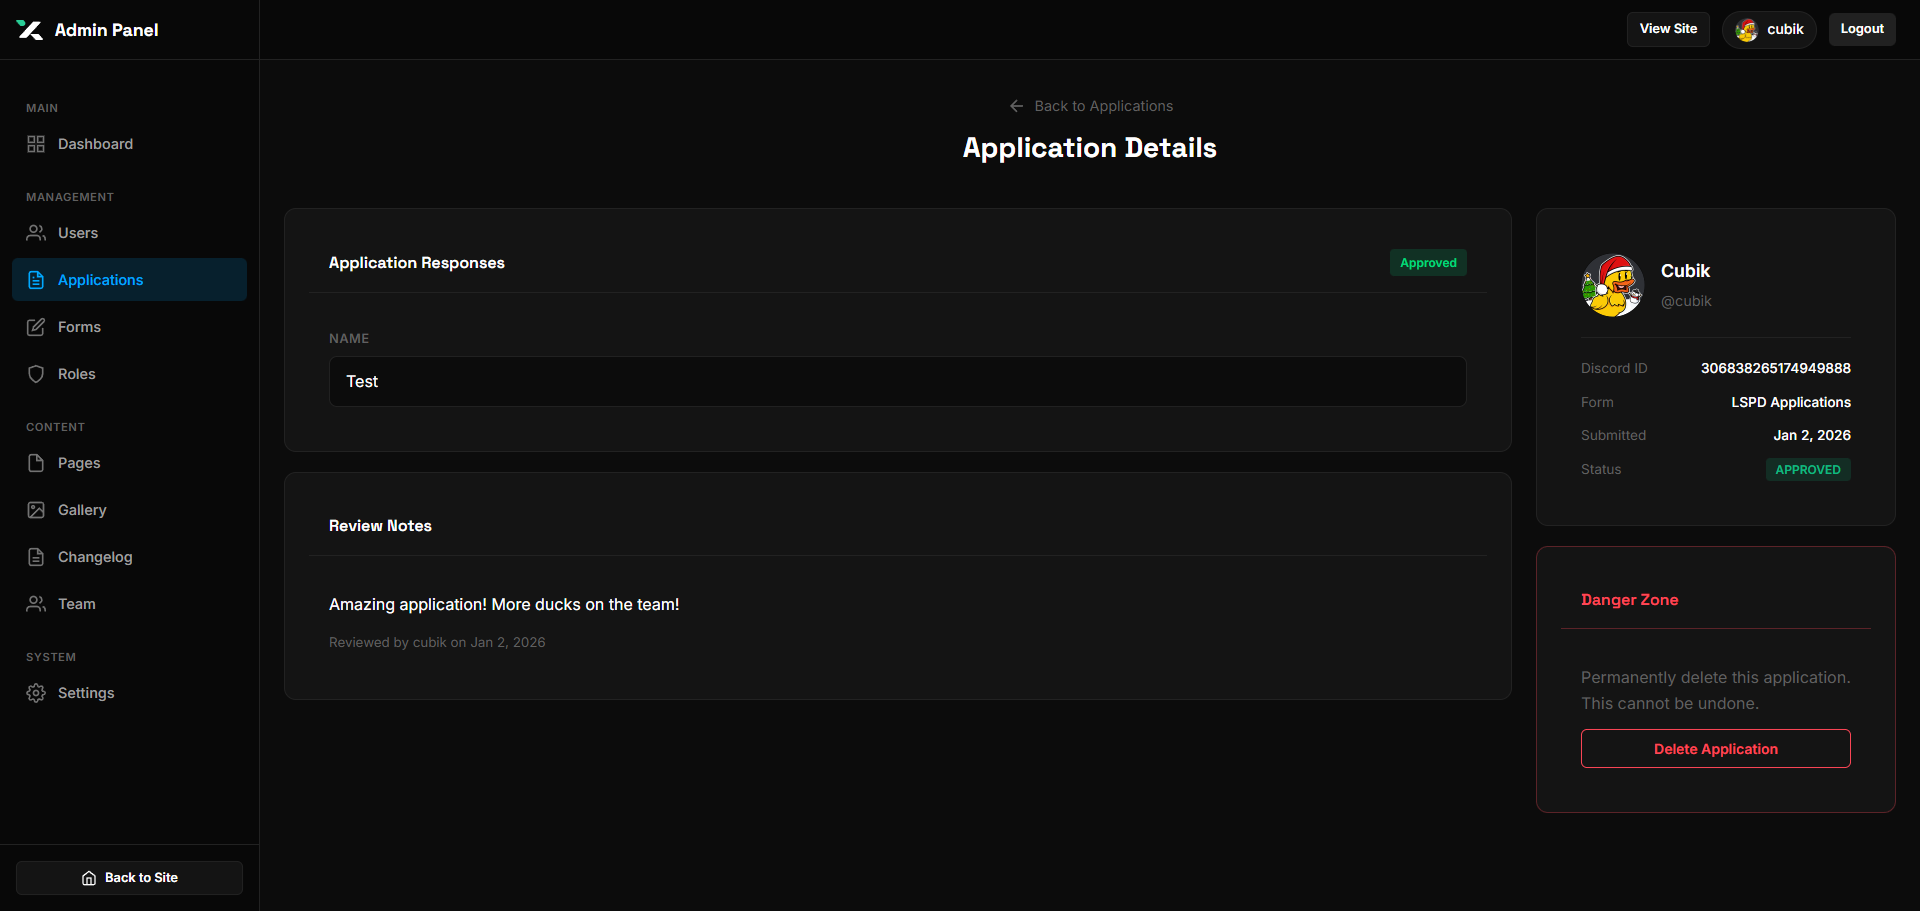Go to Roles in sidebar

(130, 374)
